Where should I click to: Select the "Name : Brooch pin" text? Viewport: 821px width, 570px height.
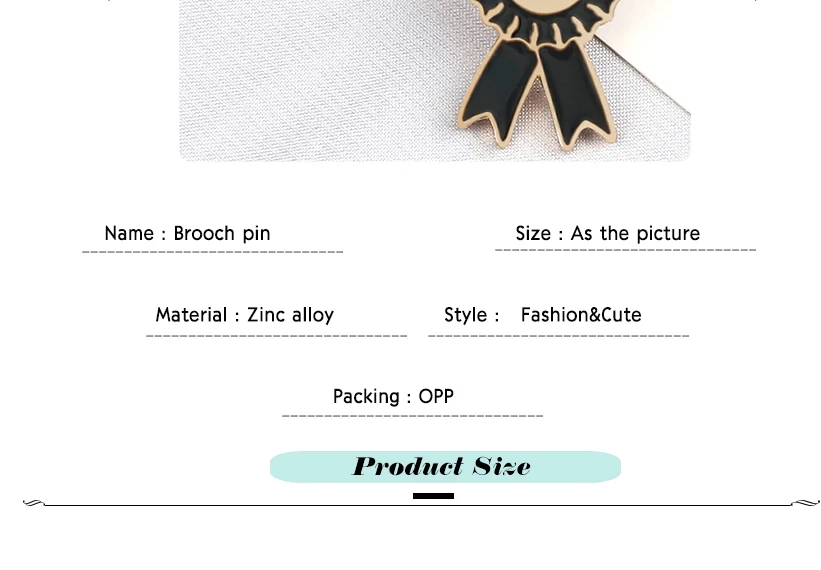[187, 233]
